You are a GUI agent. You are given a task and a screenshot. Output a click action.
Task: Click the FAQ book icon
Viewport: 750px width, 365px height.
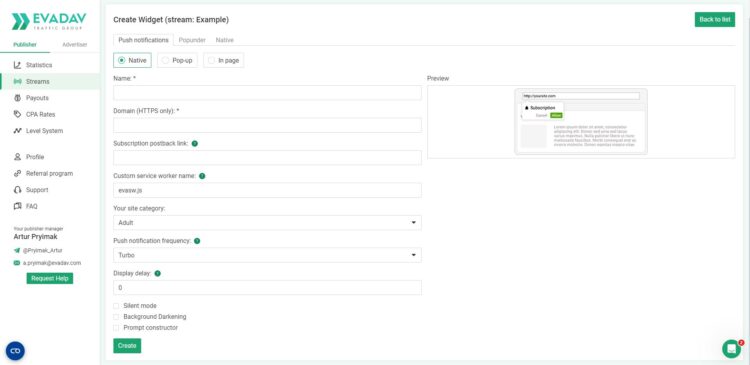[18, 206]
